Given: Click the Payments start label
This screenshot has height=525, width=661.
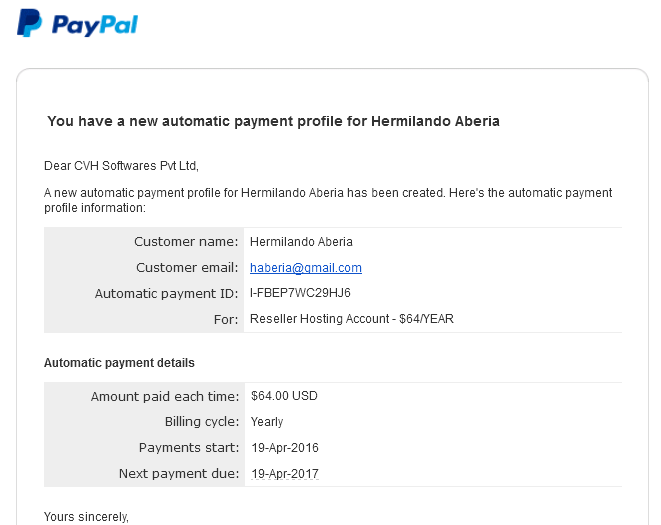Looking at the screenshot, I should [189, 447].
